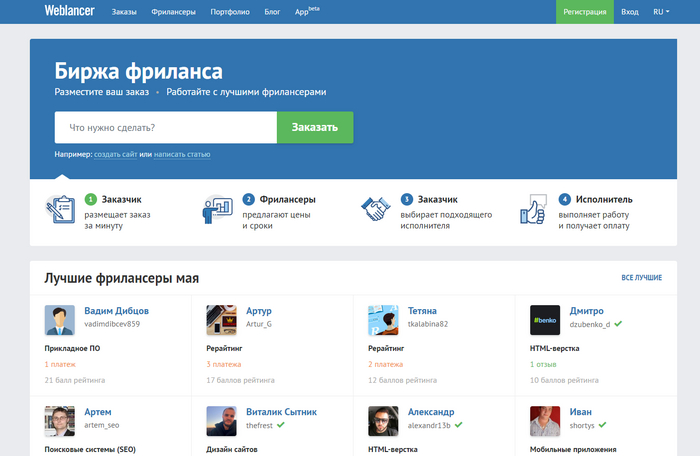
Task: Click the clipboard order icon
Action: (x=60, y=209)
